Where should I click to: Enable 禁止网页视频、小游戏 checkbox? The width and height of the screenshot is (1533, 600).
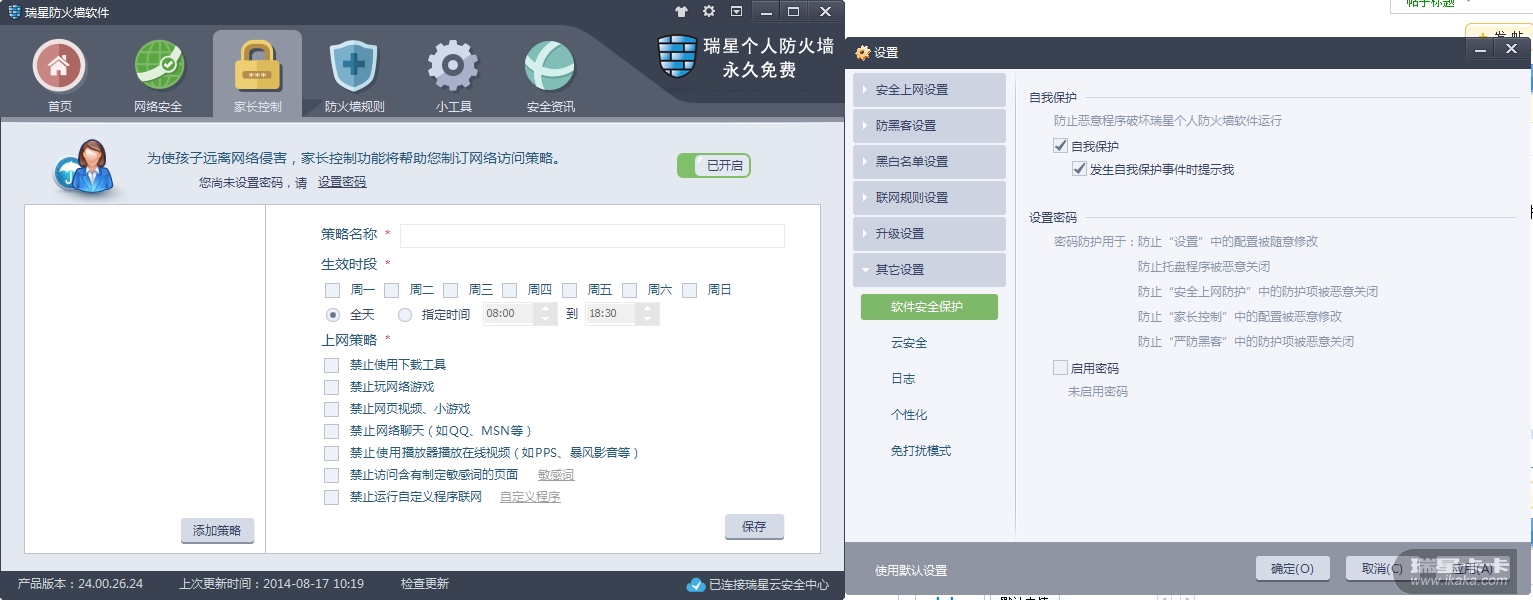[332, 409]
